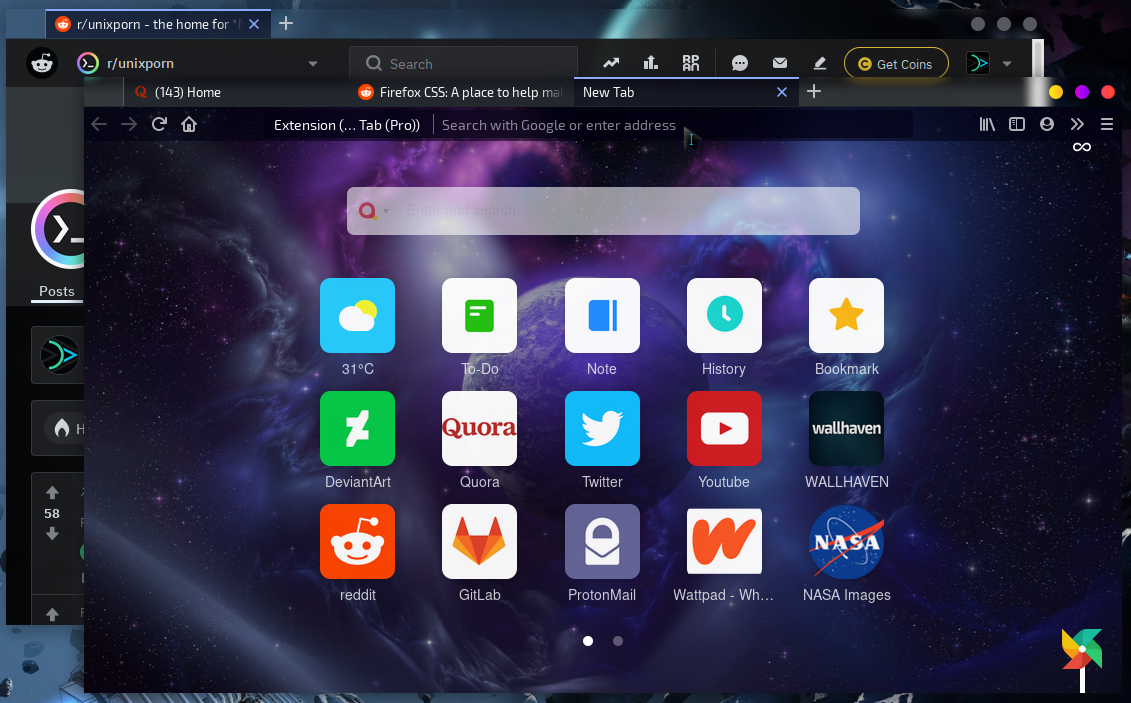
Task: Launch the Twitter shortcut
Action: click(x=602, y=428)
